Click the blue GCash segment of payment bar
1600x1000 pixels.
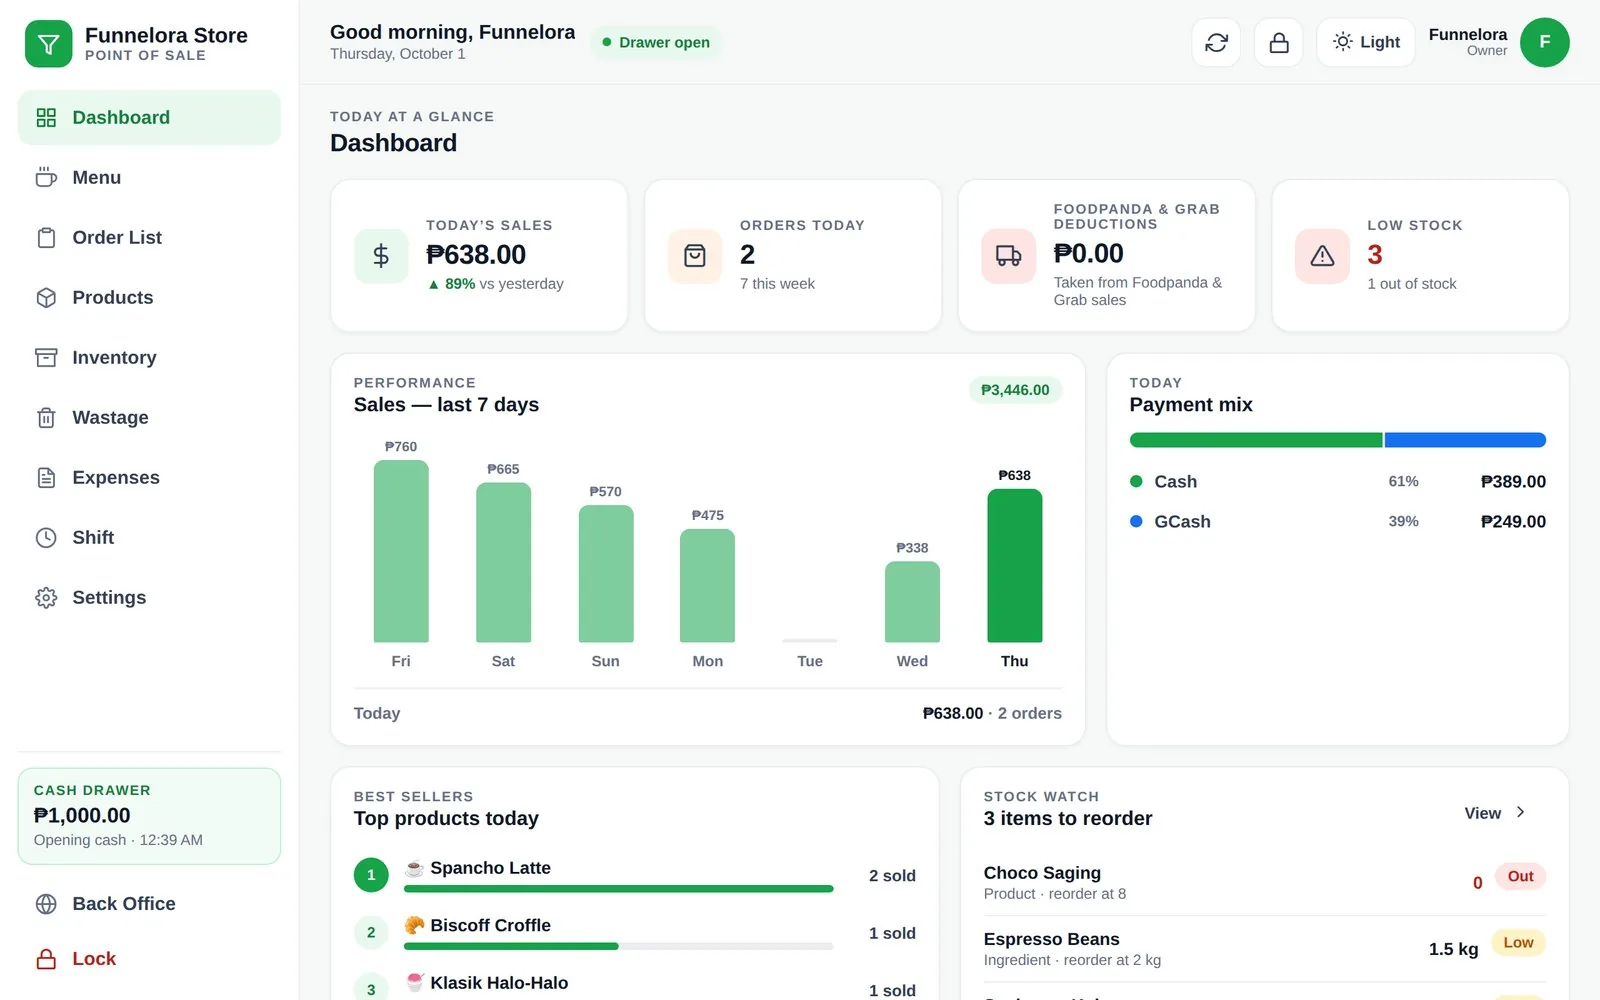tap(1465, 440)
